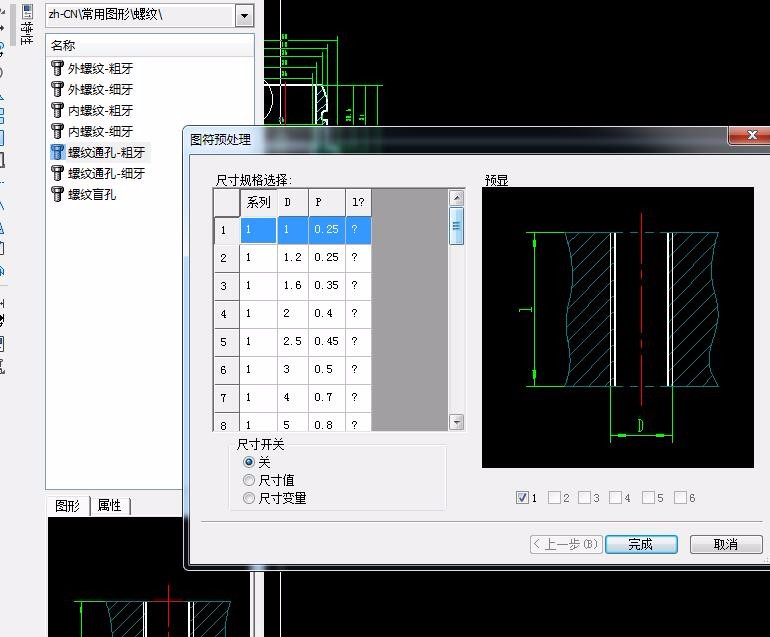Close the 图符预处理 dialog
The height and width of the screenshot is (637, 770).
(751, 135)
